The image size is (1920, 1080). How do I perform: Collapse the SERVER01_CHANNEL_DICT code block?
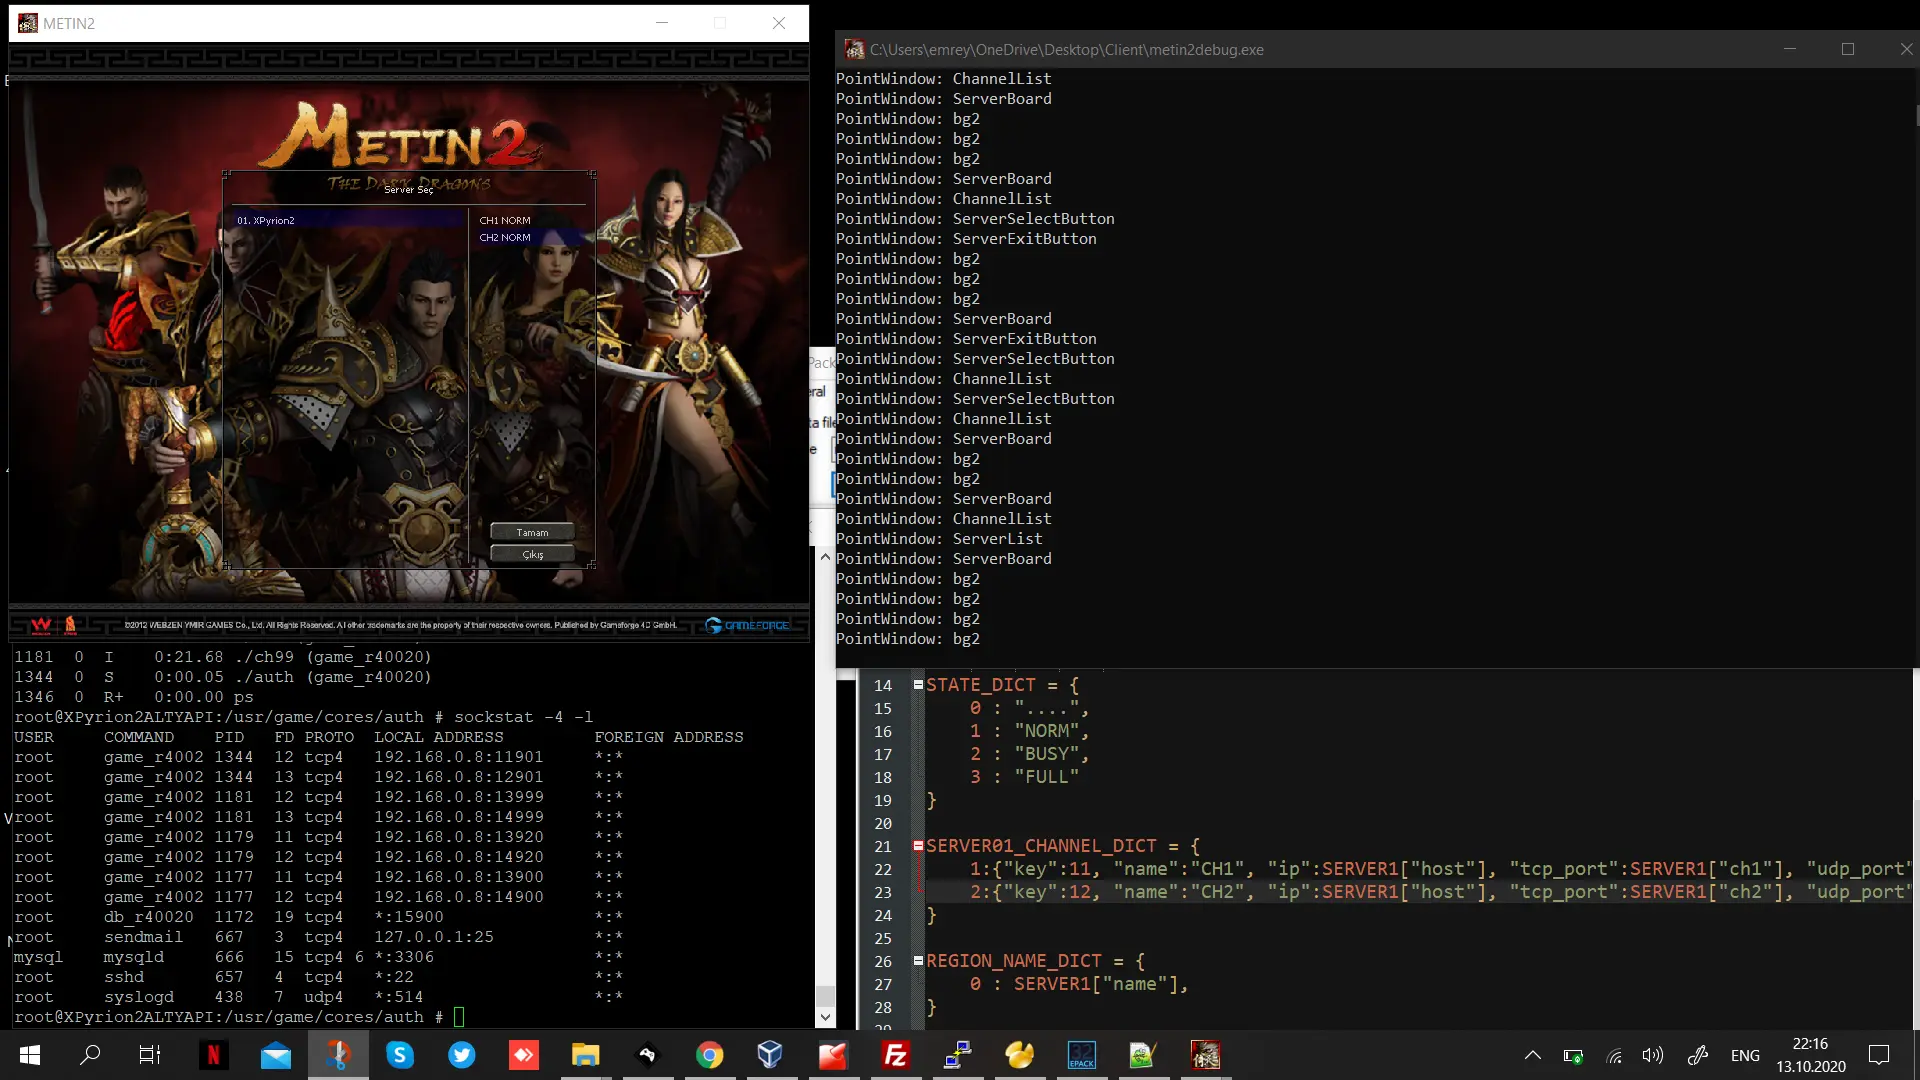[918, 846]
